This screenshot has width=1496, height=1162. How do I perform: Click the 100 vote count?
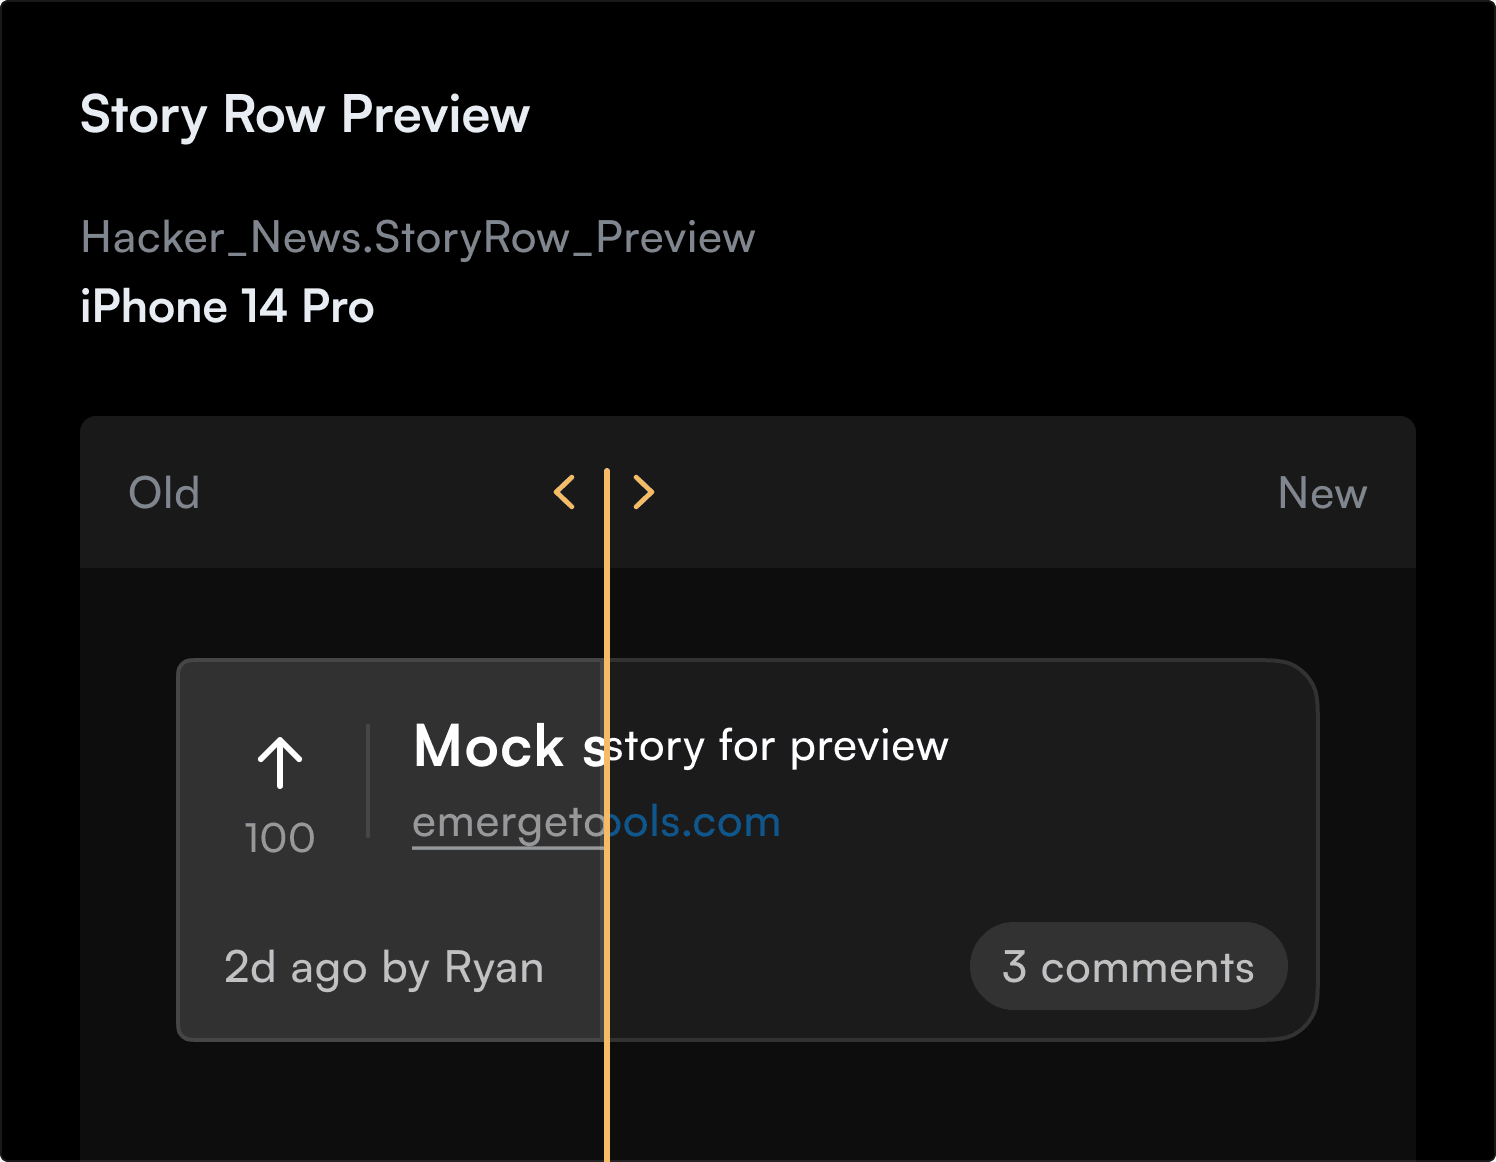280,838
